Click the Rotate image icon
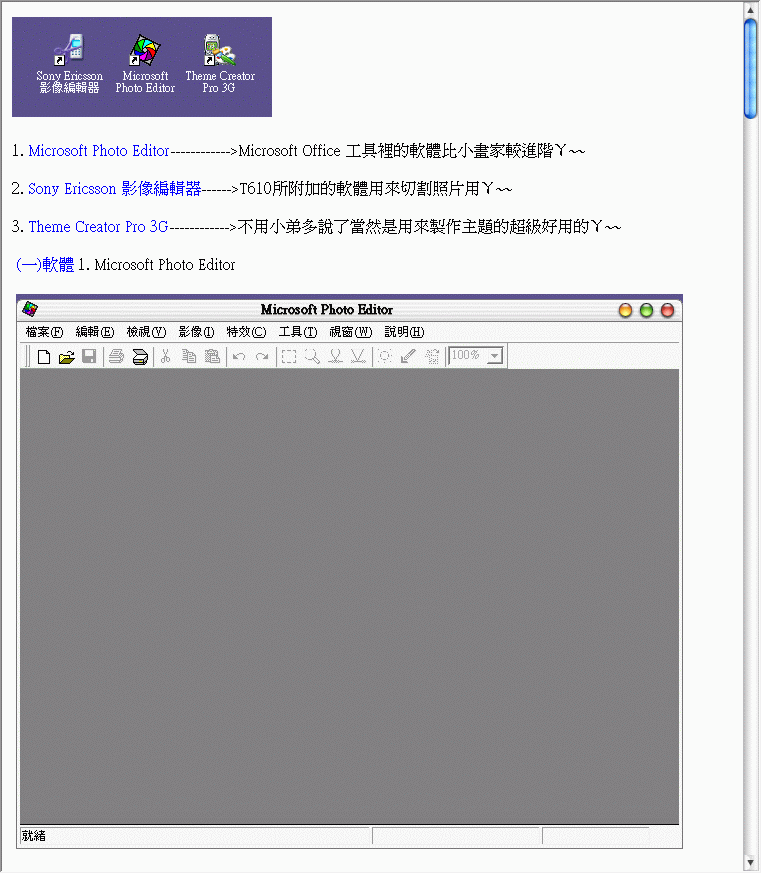This screenshot has height=873, width=761. [432, 356]
